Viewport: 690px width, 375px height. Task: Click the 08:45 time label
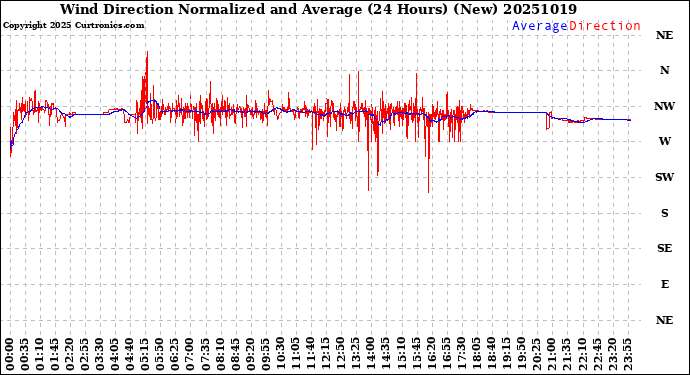235,355
